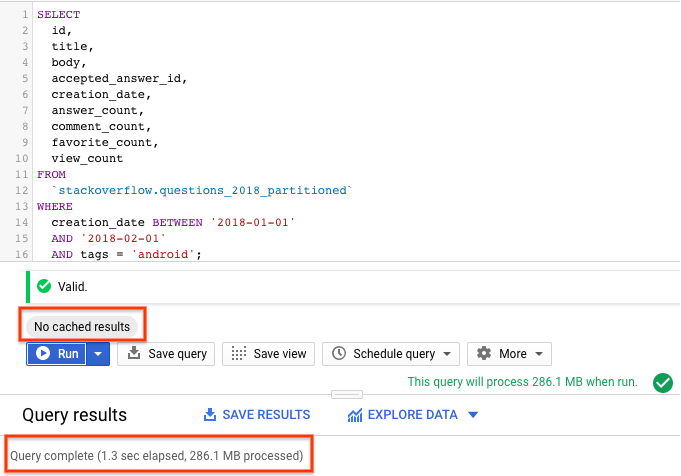Open the Run button dropdown arrow
The width and height of the screenshot is (681, 476).
click(x=98, y=354)
